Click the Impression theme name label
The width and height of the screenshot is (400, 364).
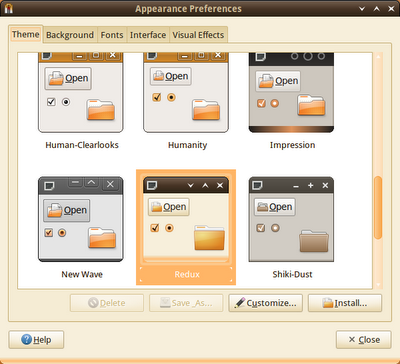pos(292,145)
